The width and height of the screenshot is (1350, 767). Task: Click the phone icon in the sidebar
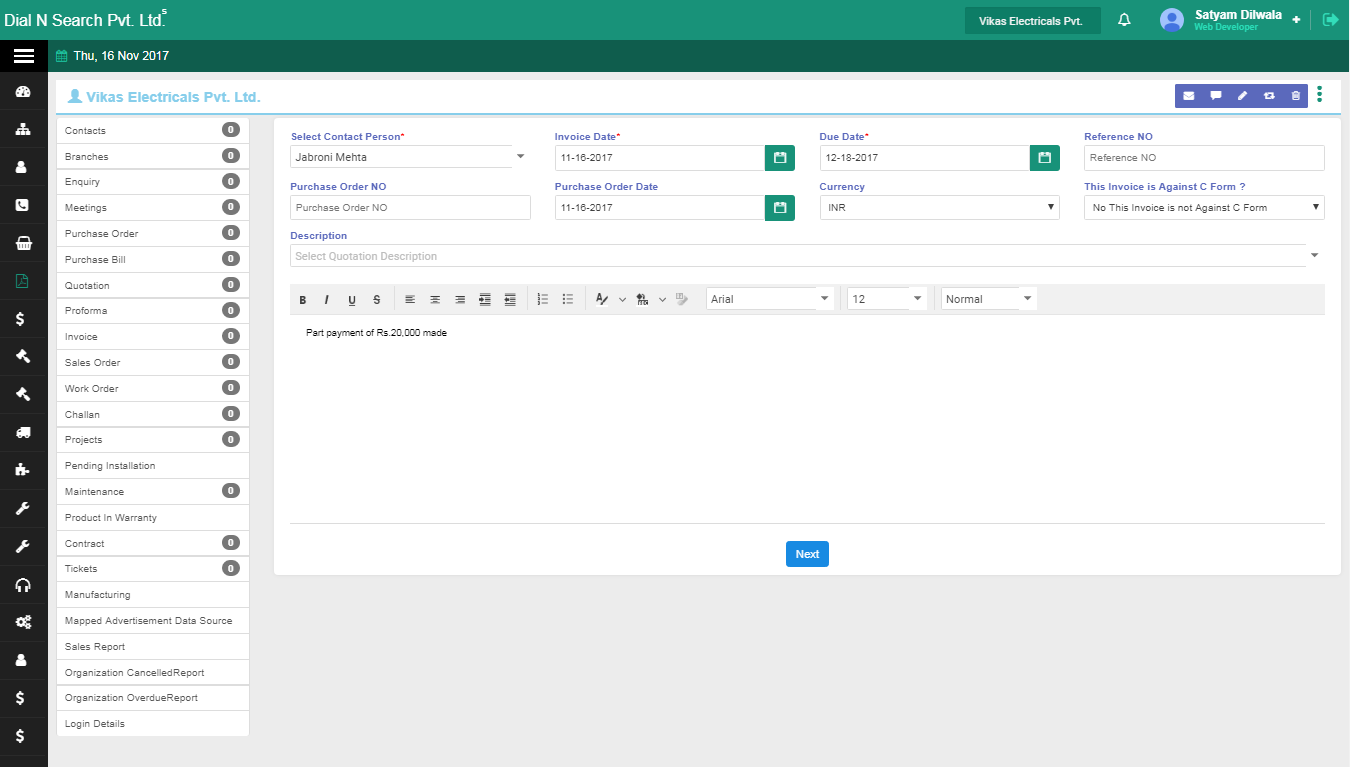(x=23, y=205)
